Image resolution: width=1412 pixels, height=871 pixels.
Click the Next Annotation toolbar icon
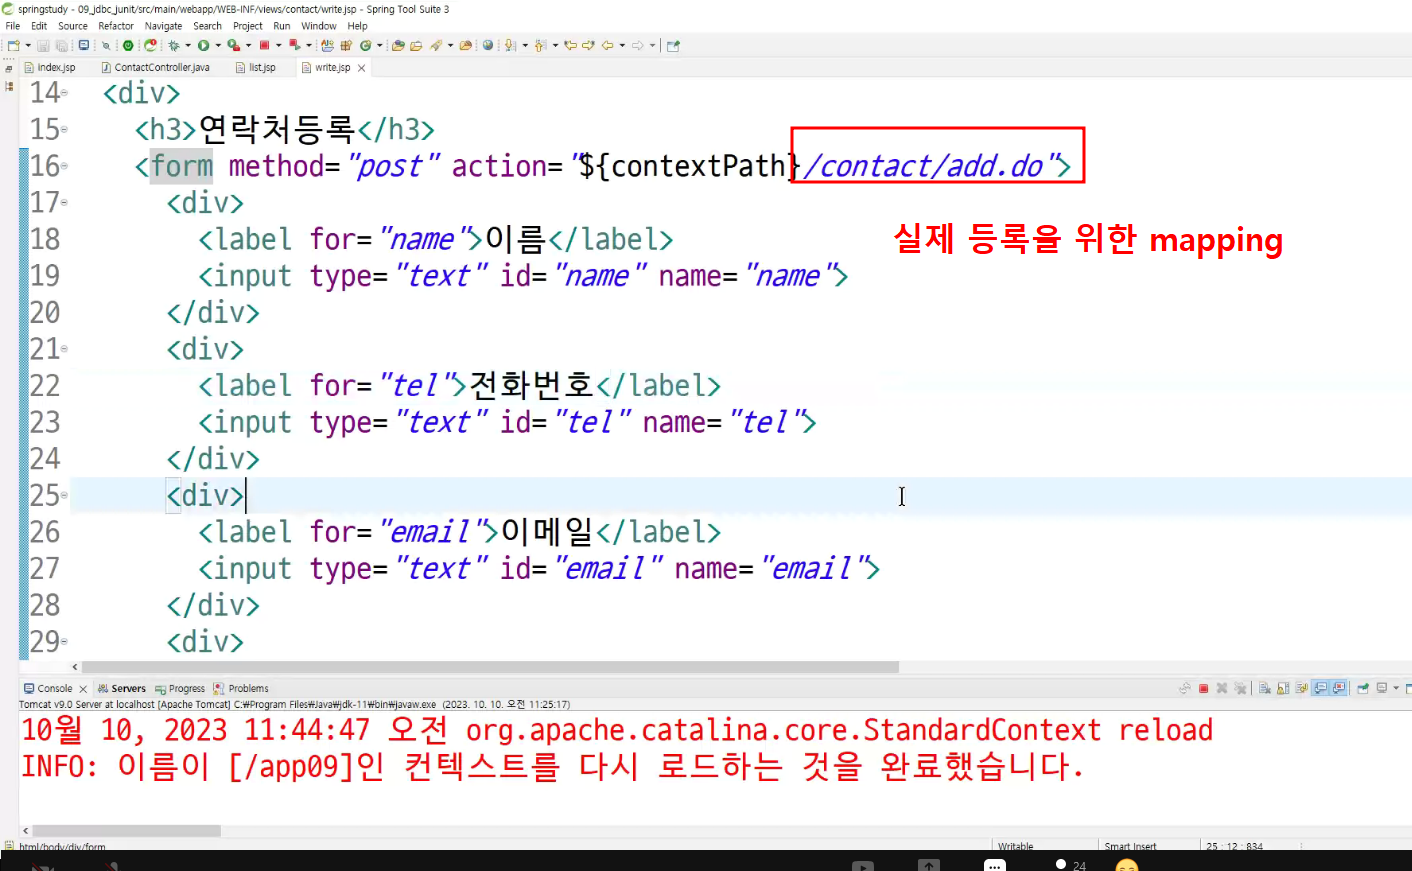509,45
